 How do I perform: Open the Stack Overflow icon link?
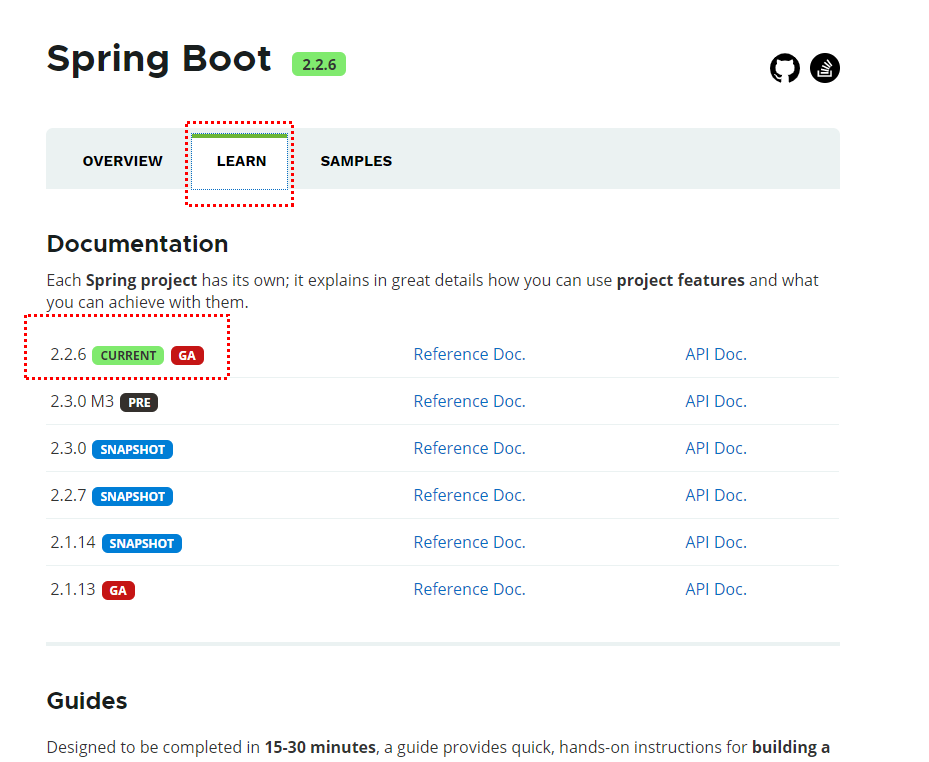825,68
